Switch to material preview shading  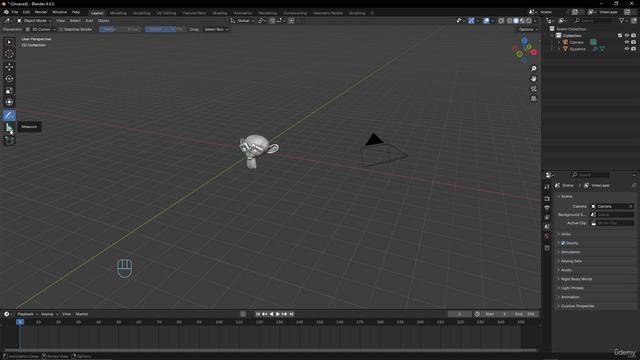click(x=522, y=20)
